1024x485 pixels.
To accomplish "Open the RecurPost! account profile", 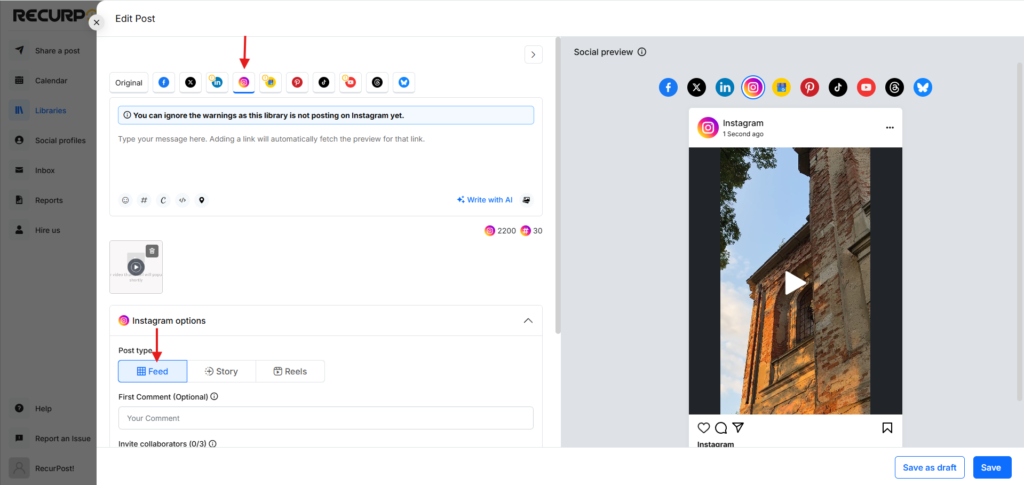I will (48, 468).
